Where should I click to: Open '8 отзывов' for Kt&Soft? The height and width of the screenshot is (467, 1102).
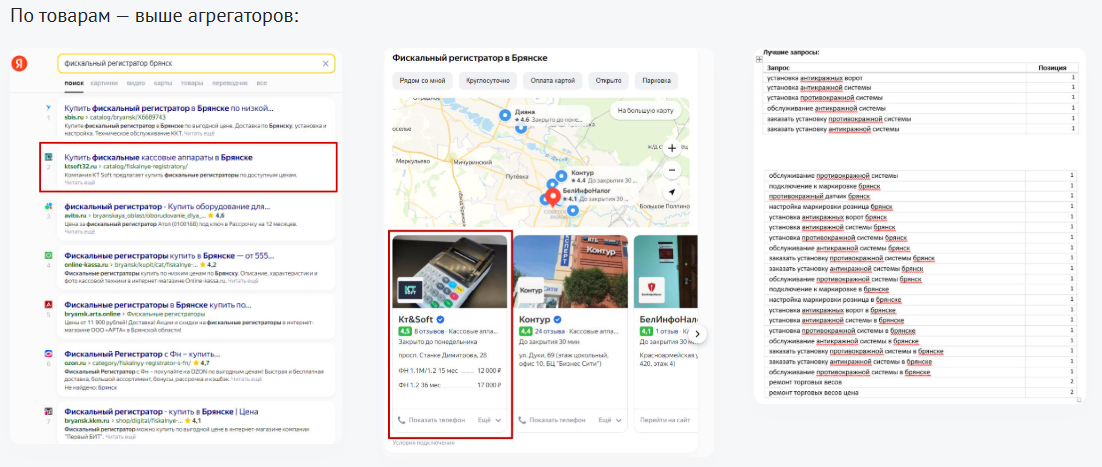[429, 331]
